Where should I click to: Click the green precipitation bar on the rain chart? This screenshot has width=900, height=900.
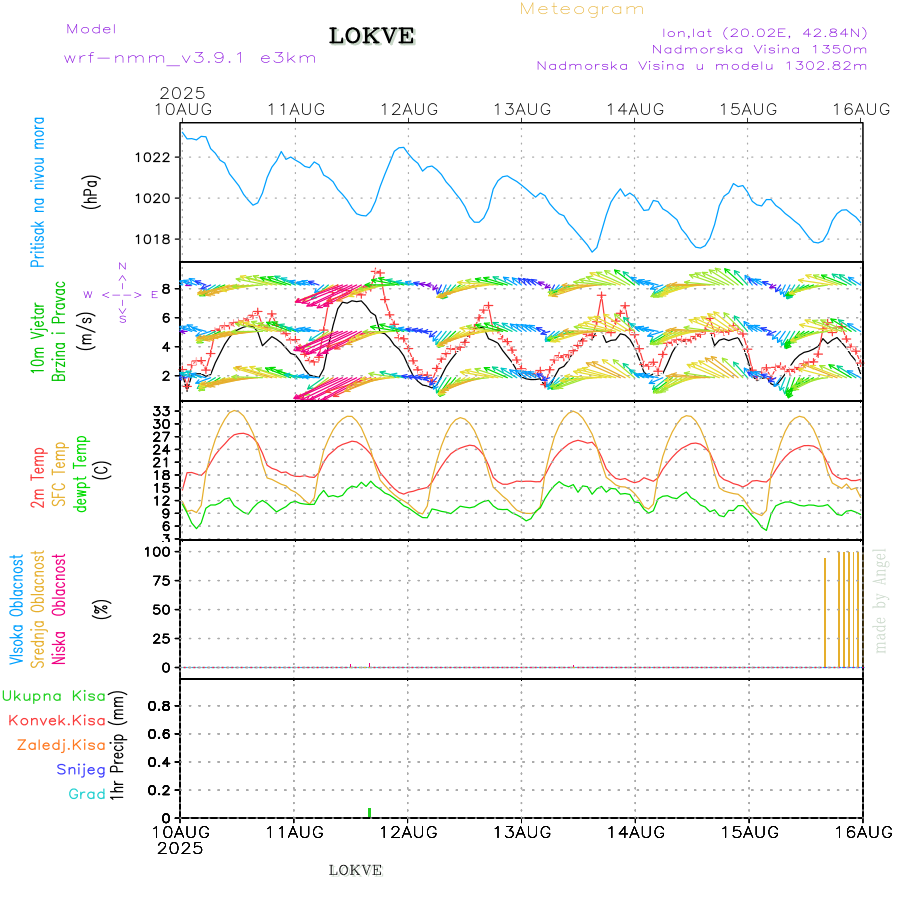(369, 812)
